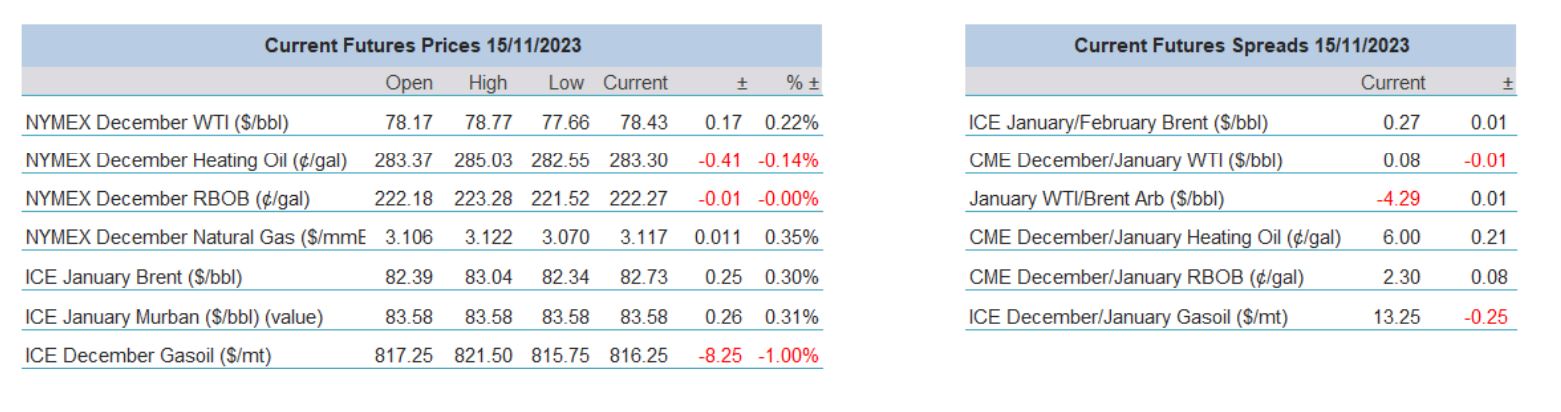Click the Current Futures Prices table title
The height and width of the screenshot is (412, 1561).
pyautogui.click(x=422, y=46)
